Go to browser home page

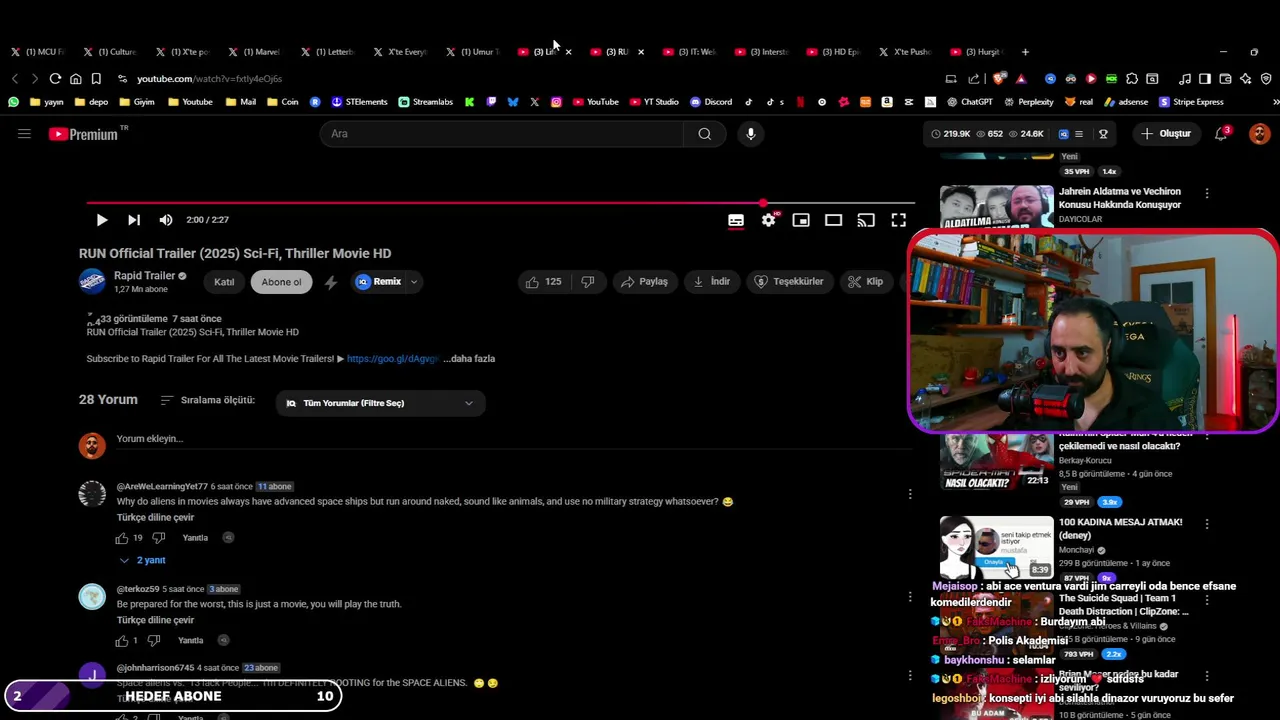tap(75, 79)
